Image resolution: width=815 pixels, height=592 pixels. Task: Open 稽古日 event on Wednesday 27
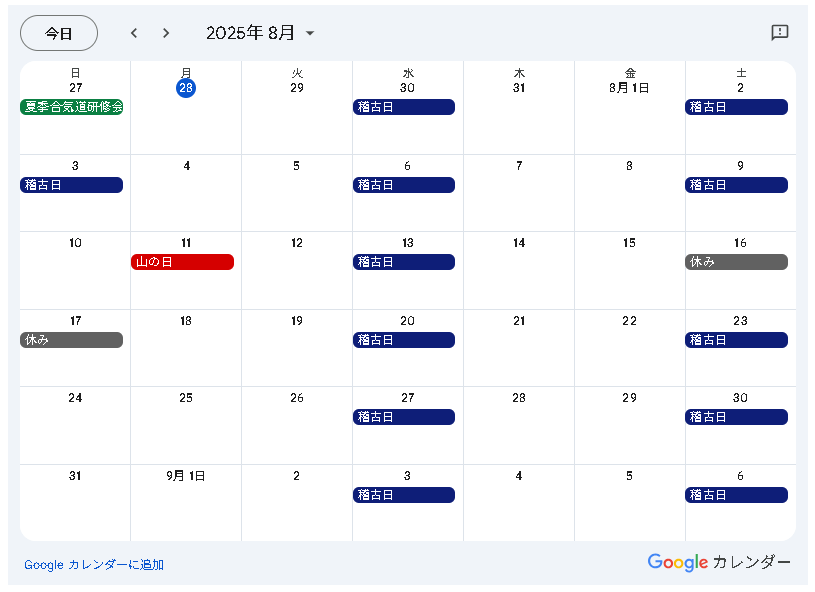(x=404, y=417)
